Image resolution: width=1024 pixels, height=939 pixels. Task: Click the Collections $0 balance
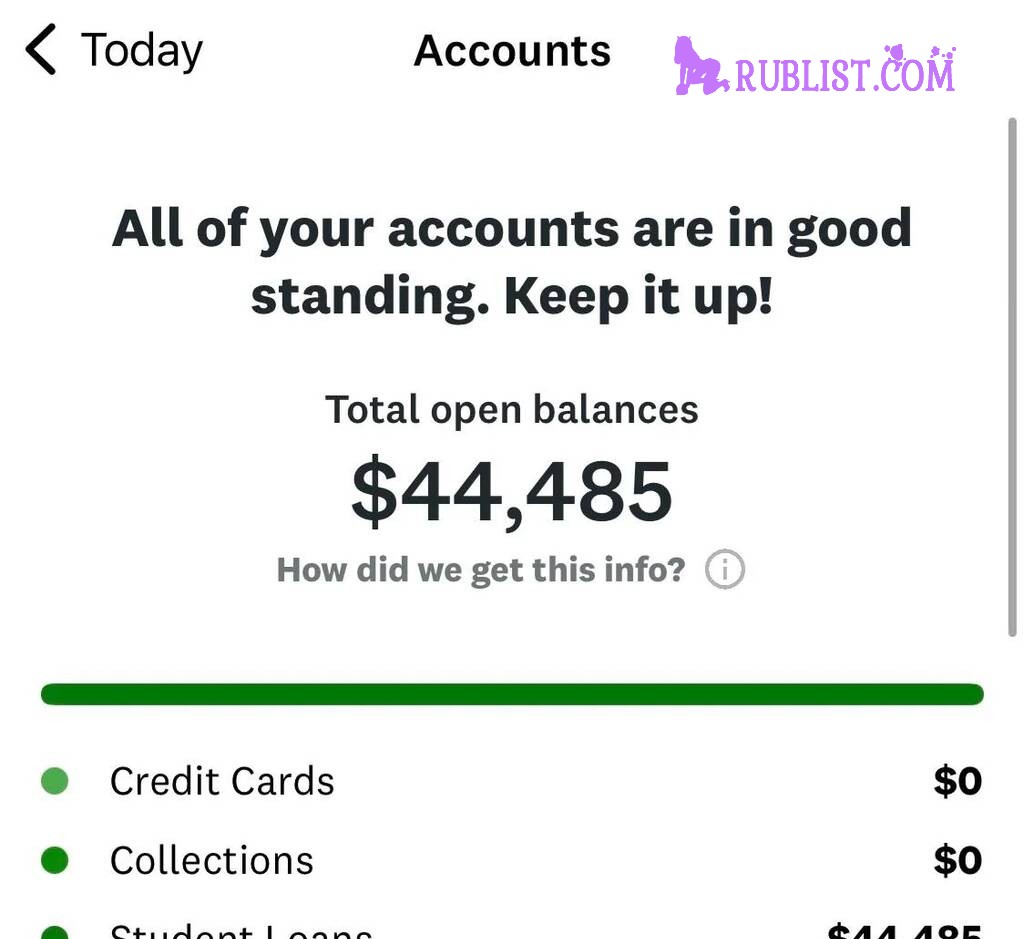click(x=957, y=860)
